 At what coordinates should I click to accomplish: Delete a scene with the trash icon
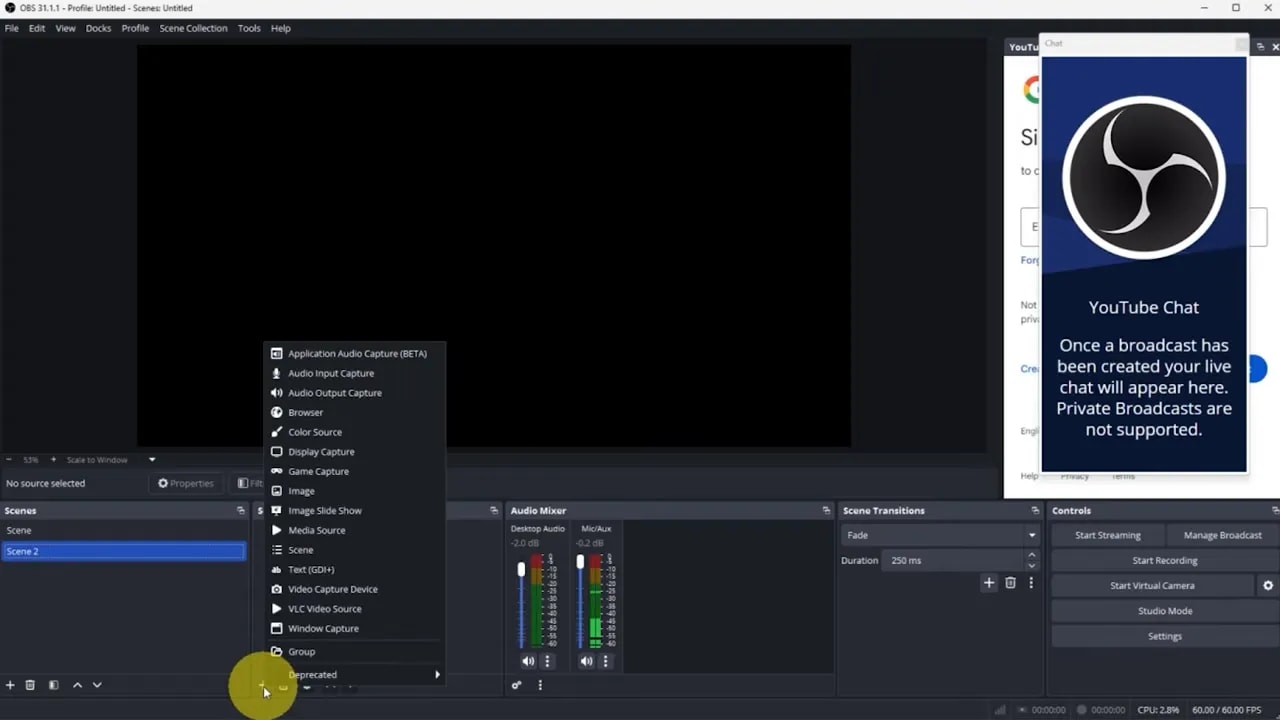30,685
